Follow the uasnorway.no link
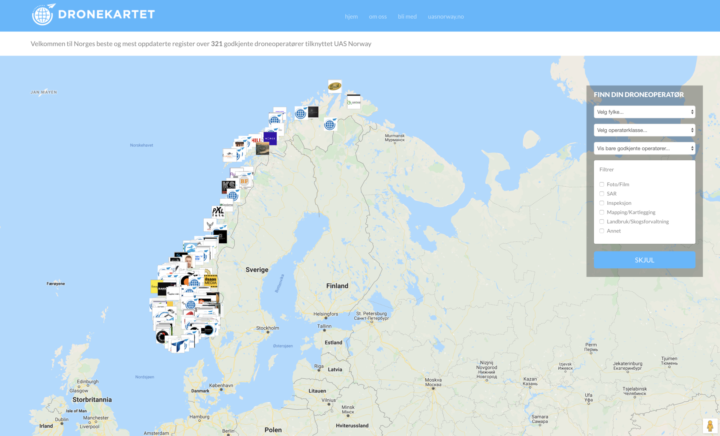 click(445, 16)
